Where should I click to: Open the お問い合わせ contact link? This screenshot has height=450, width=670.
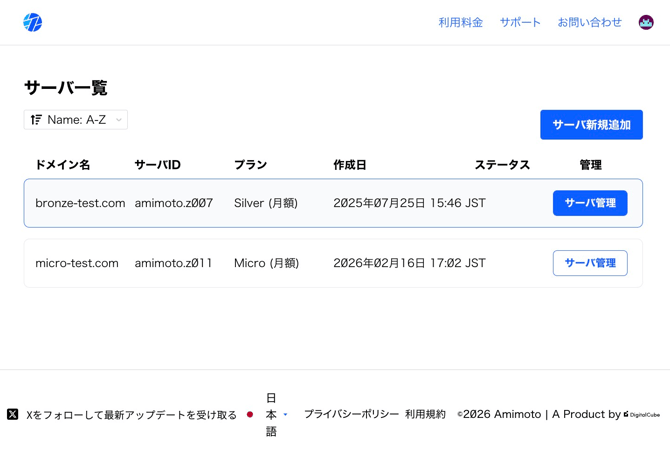tap(589, 22)
